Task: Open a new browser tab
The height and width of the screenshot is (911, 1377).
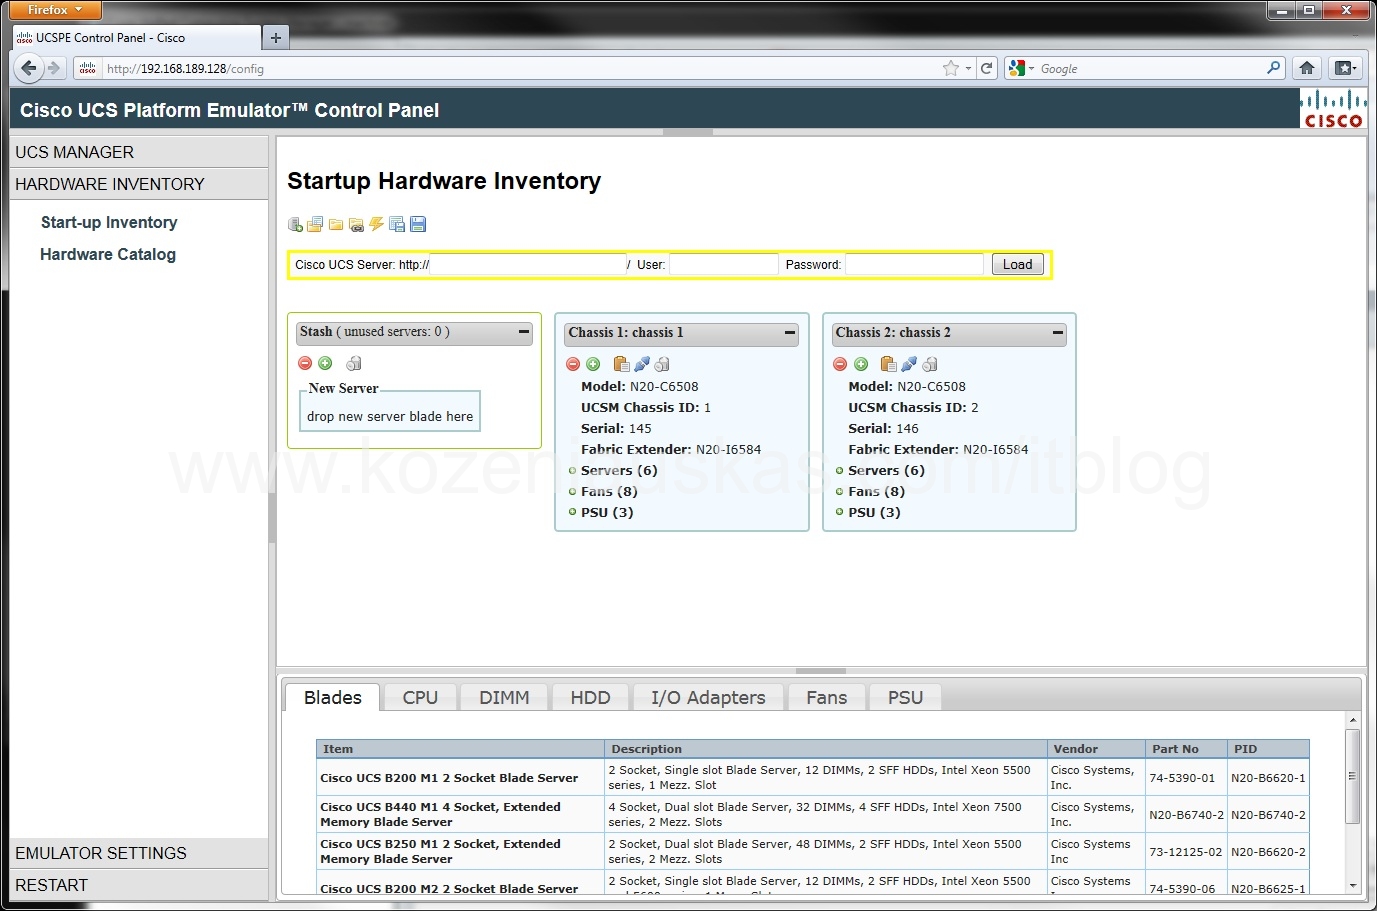Action: (x=276, y=38)
